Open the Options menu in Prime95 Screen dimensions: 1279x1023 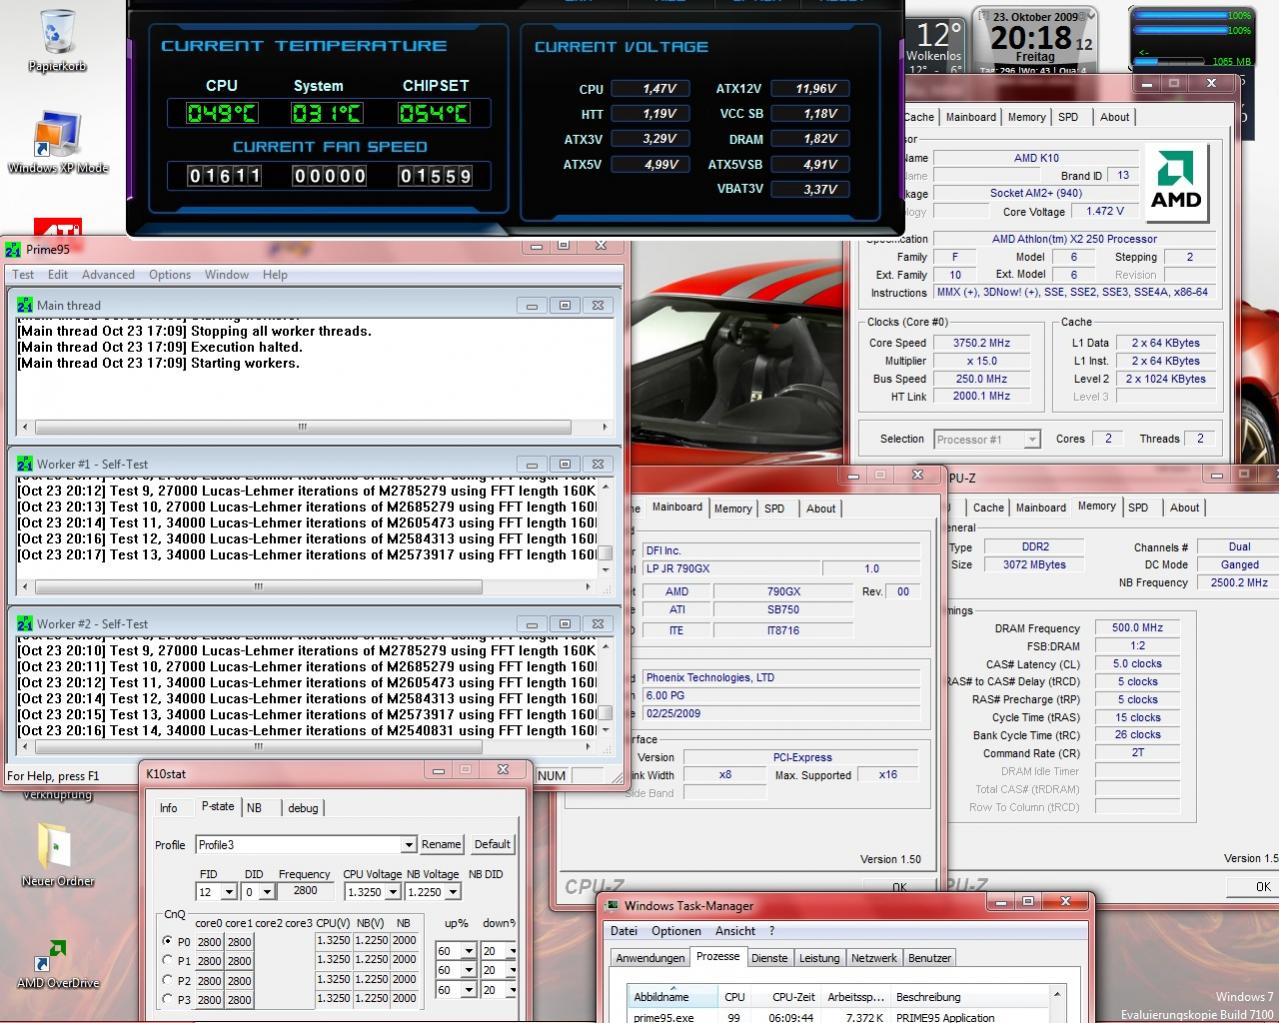[x=170, y=275]
